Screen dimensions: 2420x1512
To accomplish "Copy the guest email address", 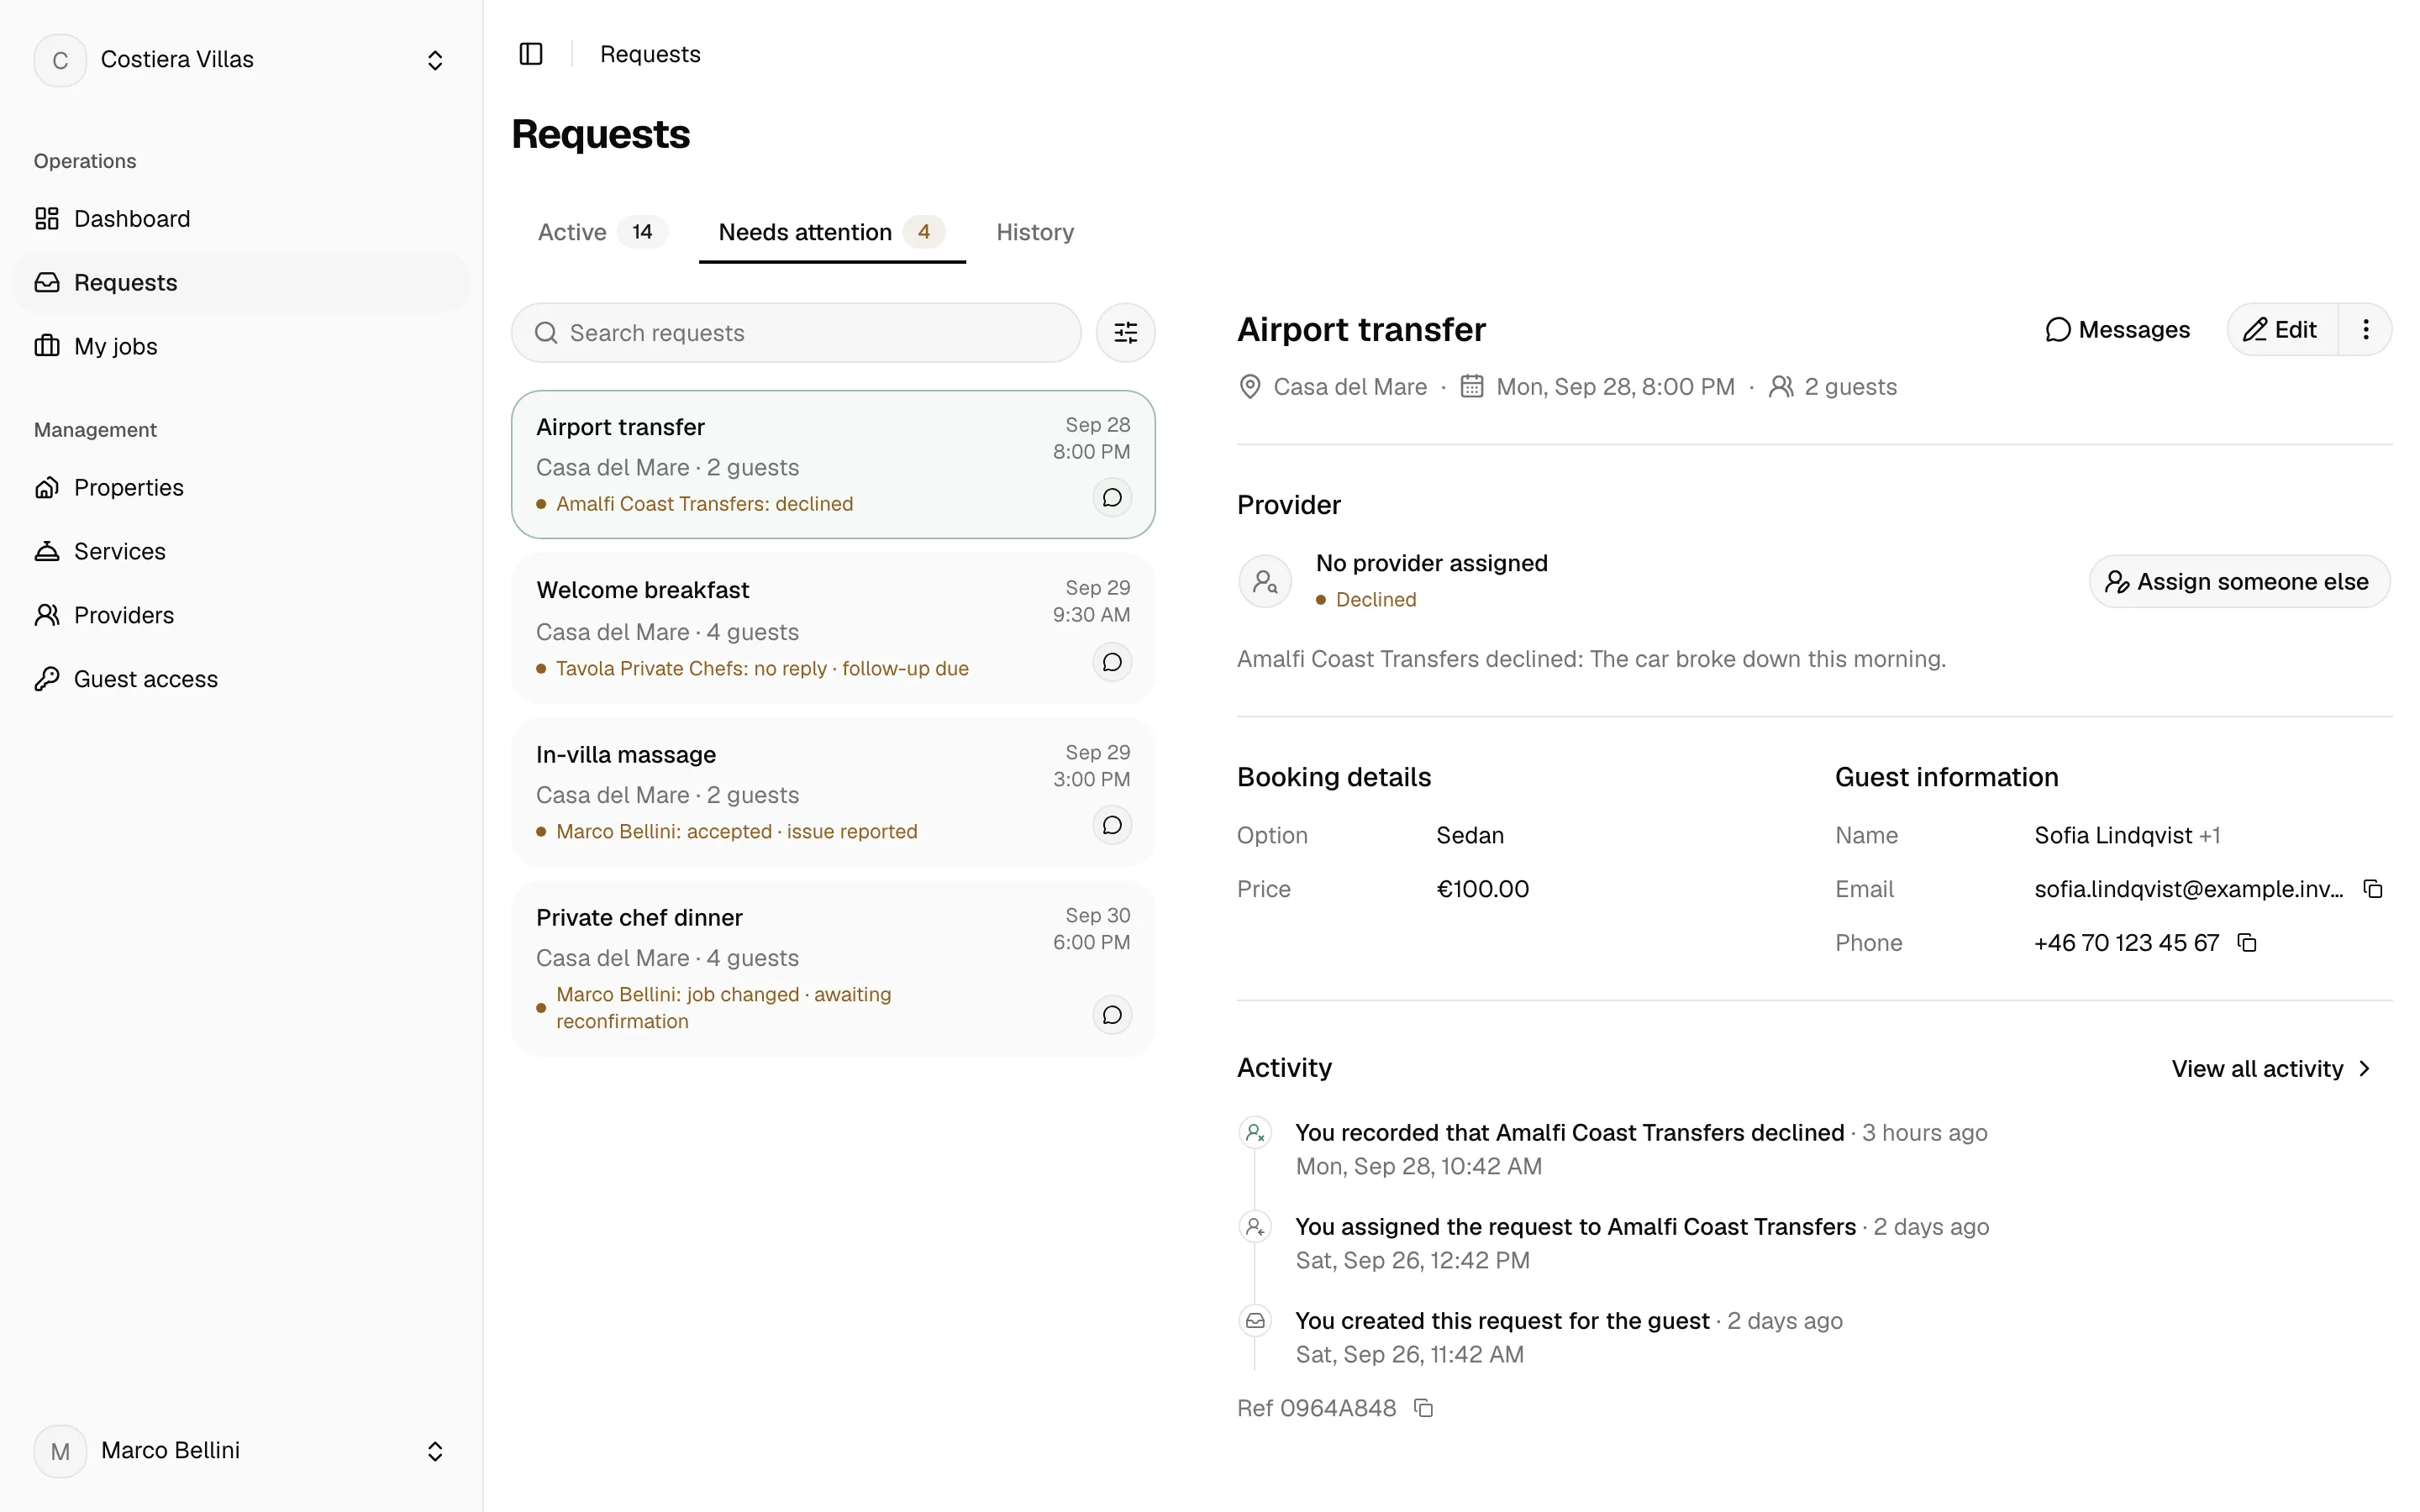I will [2372, 889].
